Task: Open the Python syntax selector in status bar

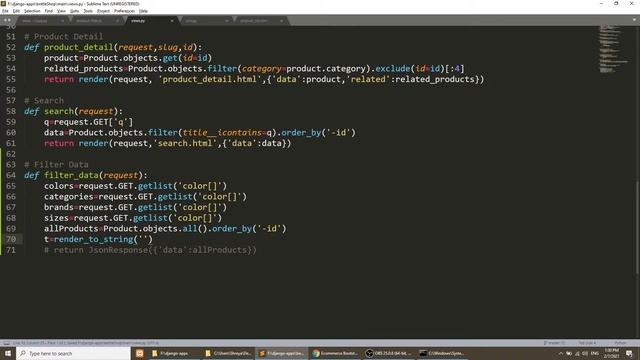Action: coord(620,343)
